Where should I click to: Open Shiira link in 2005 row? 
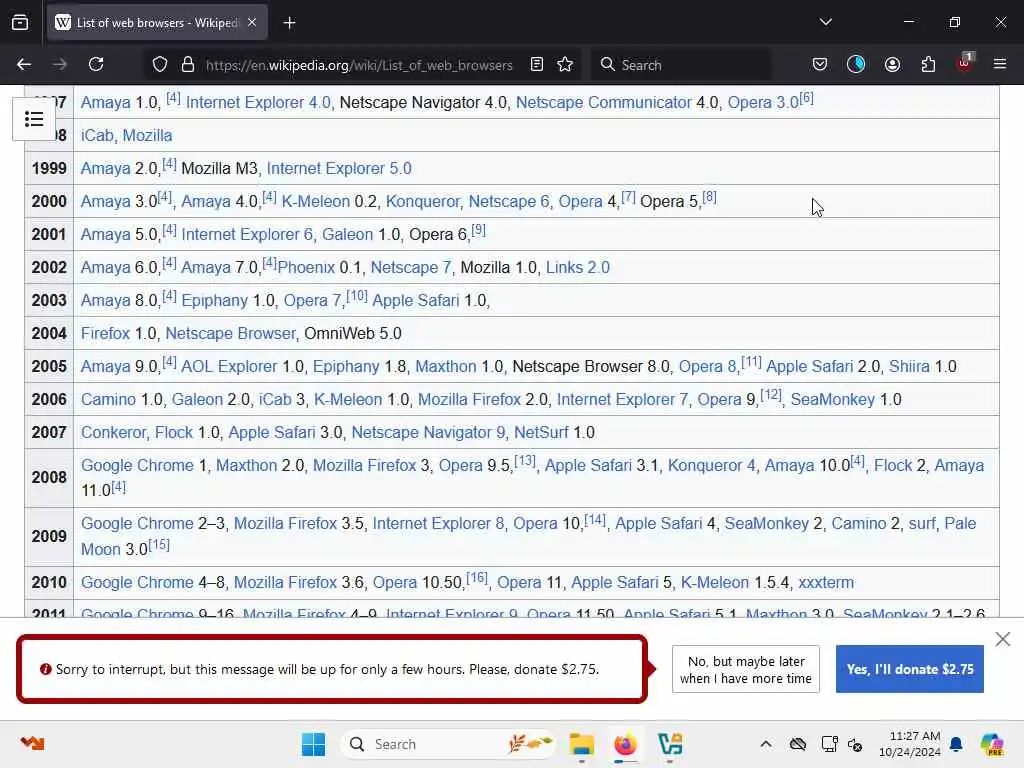pyautogui.click(x=908, y=366)
